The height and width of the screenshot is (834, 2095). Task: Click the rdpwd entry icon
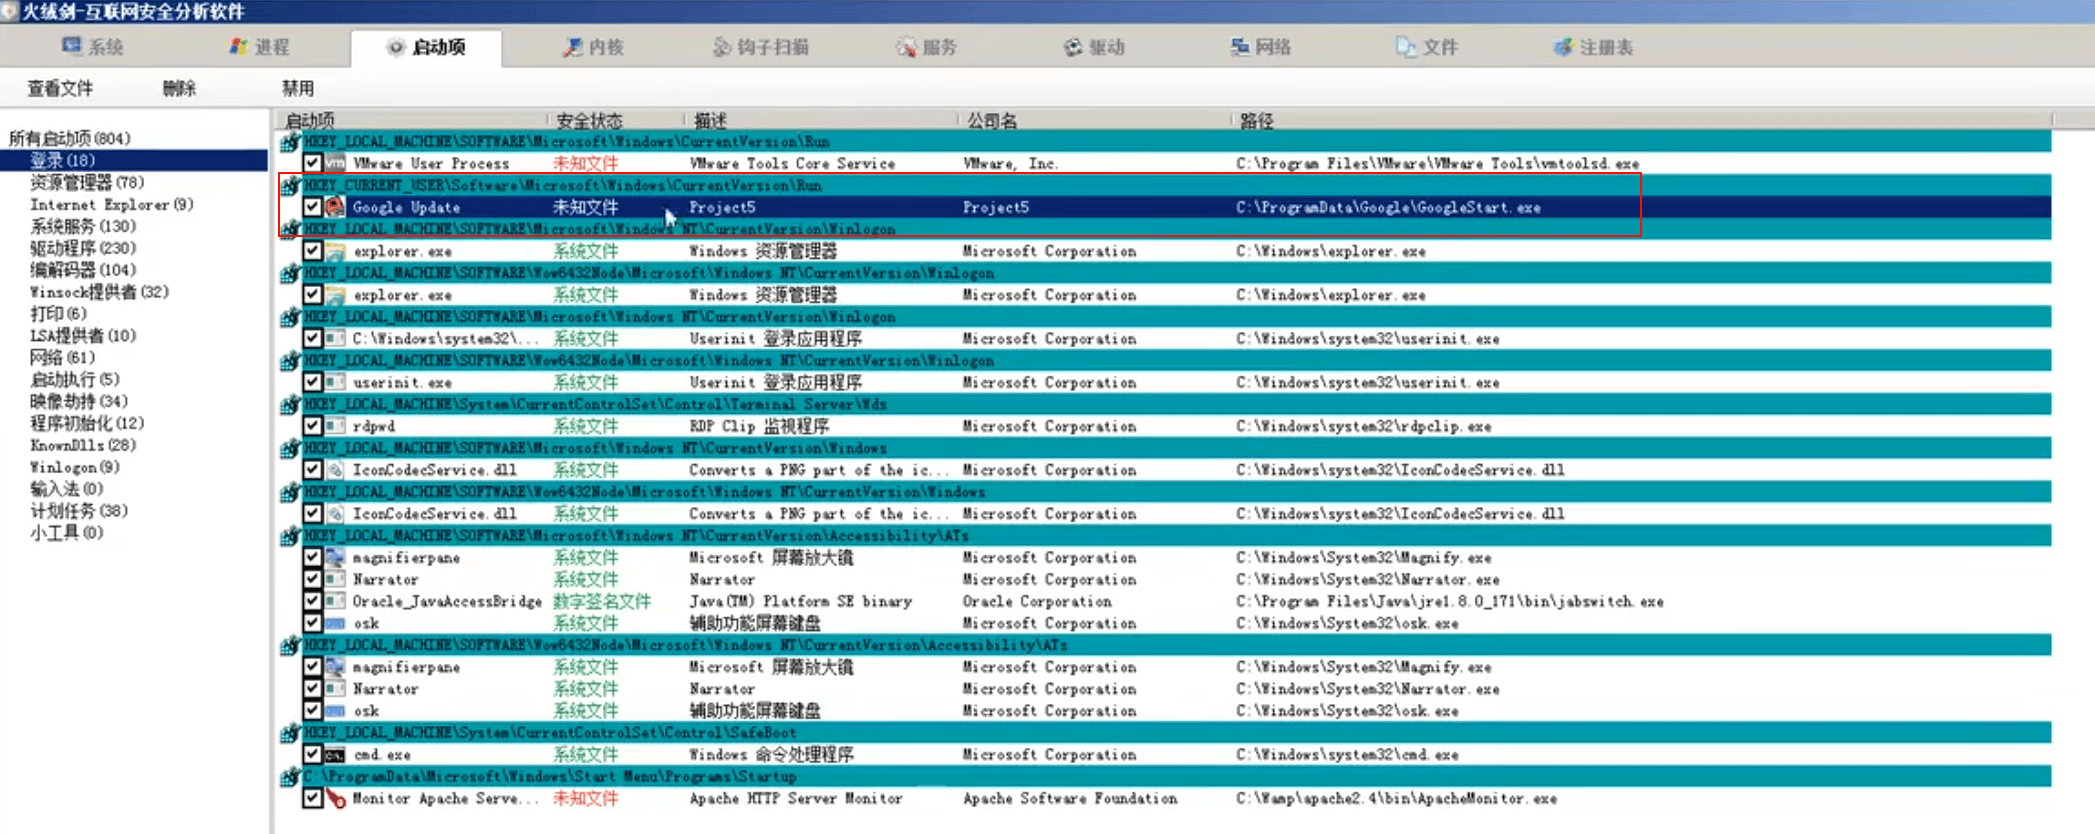tap(335, 426)
